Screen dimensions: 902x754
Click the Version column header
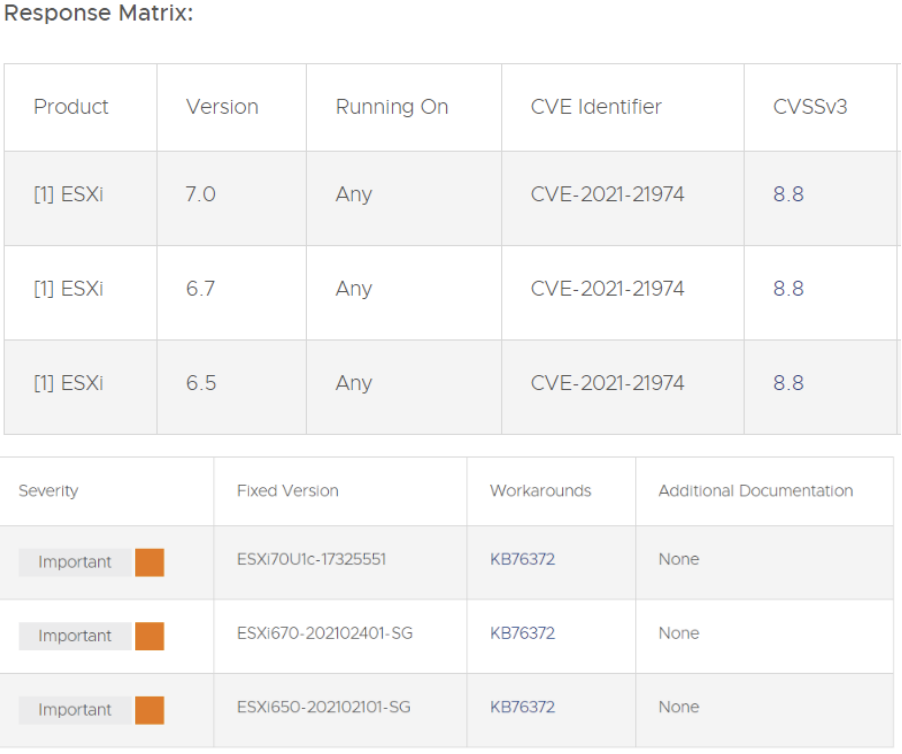[x=217, y=107]
